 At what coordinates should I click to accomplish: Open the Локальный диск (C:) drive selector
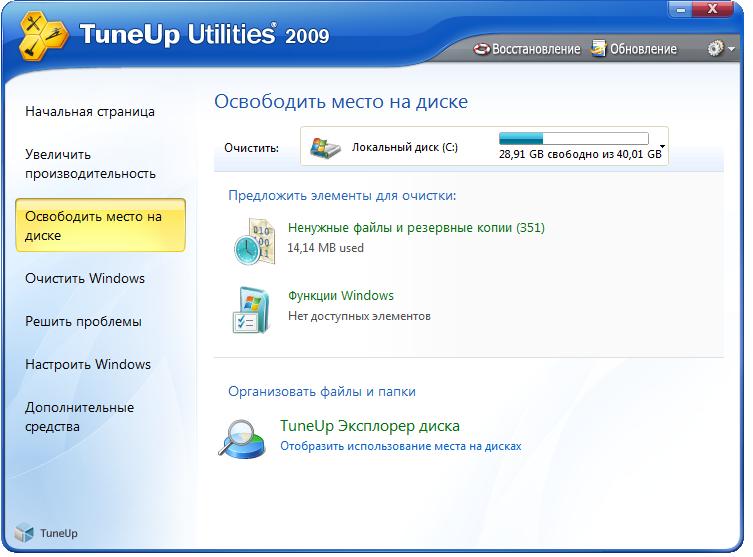point(484,146)
